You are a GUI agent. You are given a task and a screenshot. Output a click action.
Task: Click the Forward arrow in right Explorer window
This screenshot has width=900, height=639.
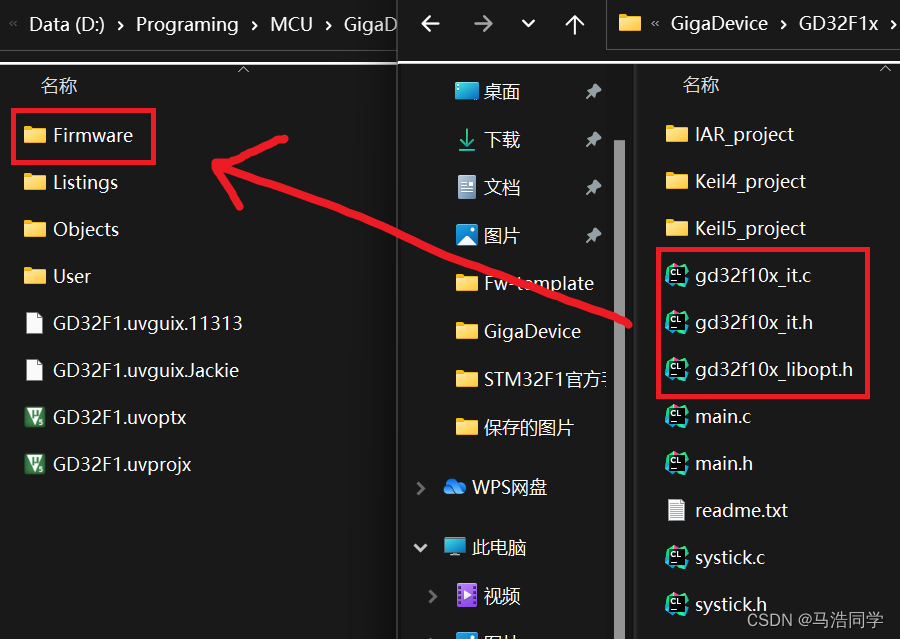pos(483,24)
